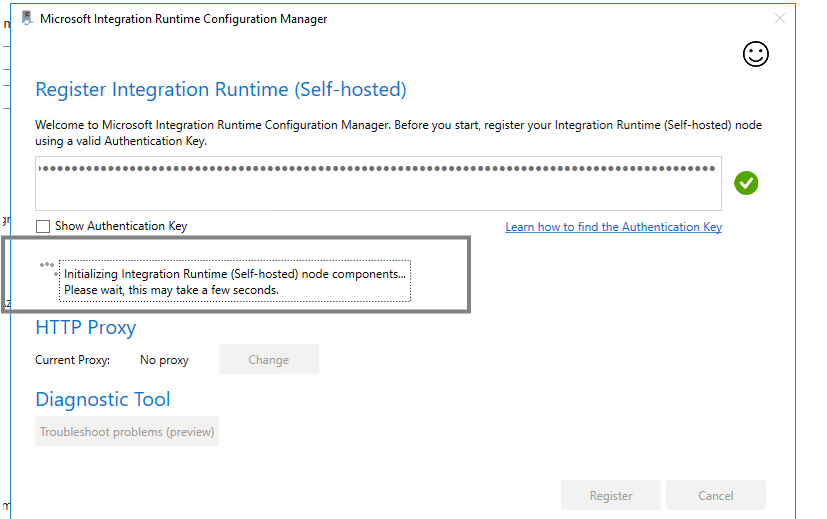Click the loading spinner dots icon

(47, 267)
